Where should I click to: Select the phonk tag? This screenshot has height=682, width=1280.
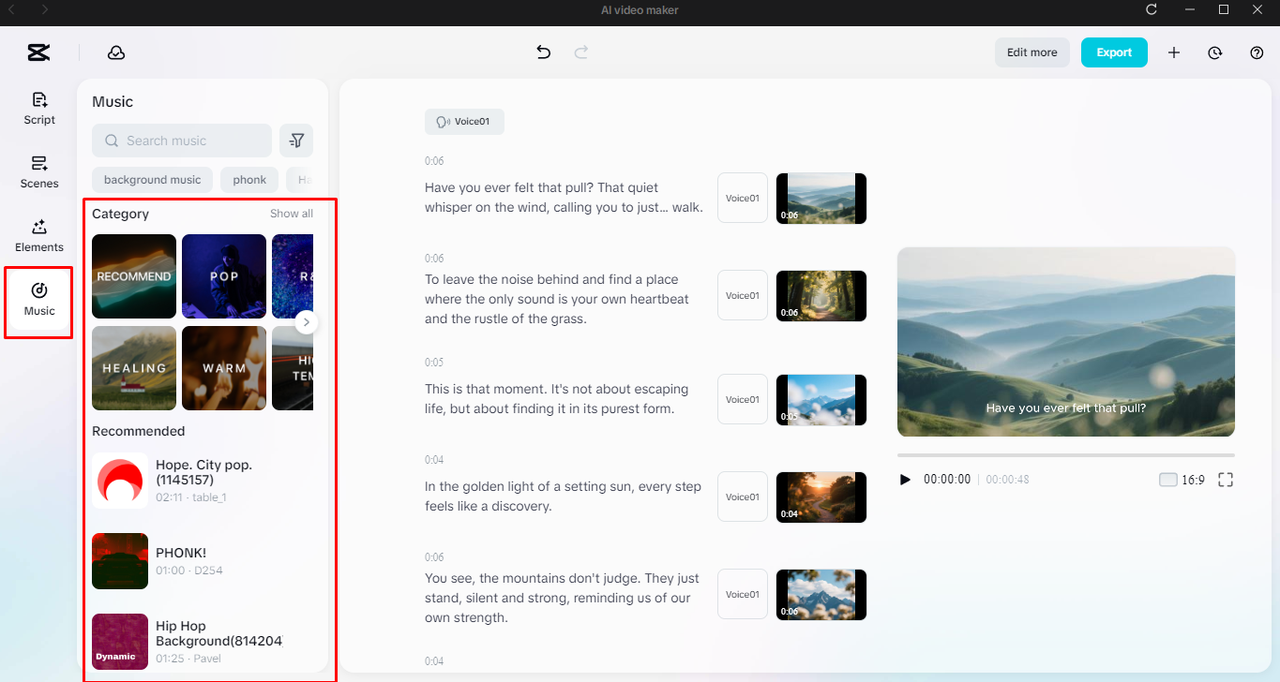click(248, 179)
